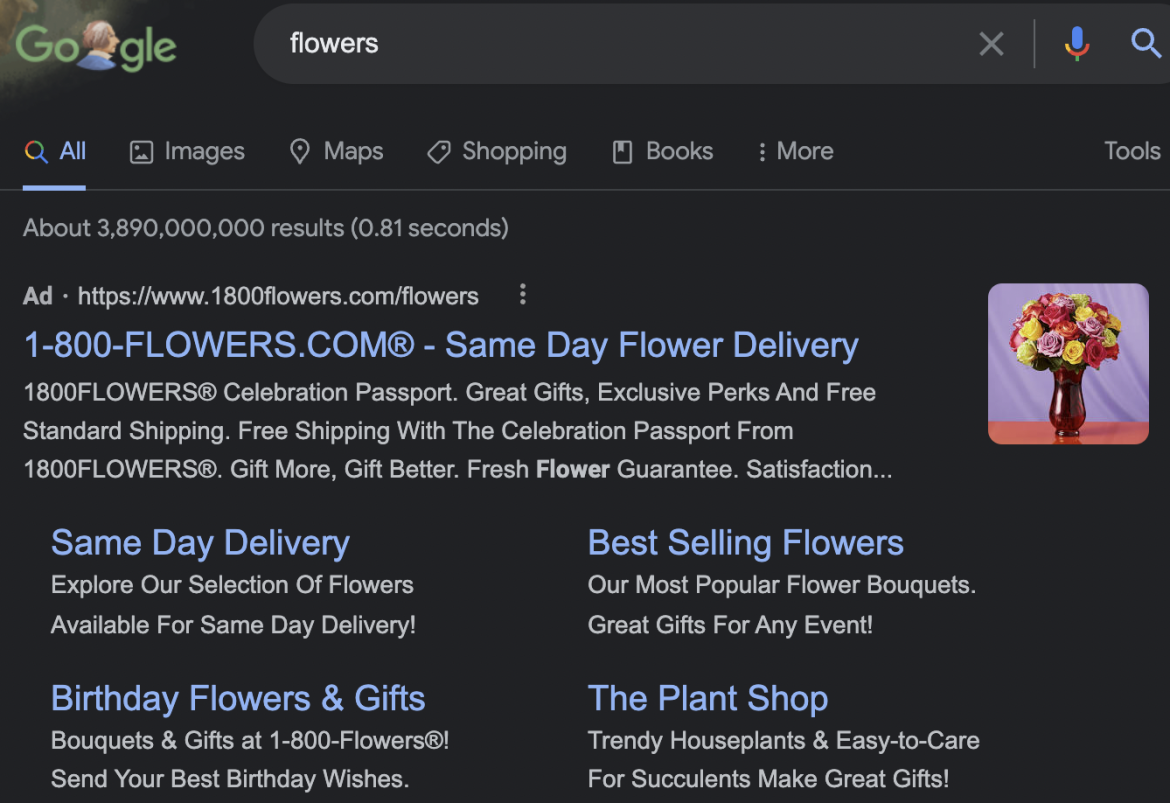
Task: Click the search magnifying glass icon
Action: tap(1144, 43)
